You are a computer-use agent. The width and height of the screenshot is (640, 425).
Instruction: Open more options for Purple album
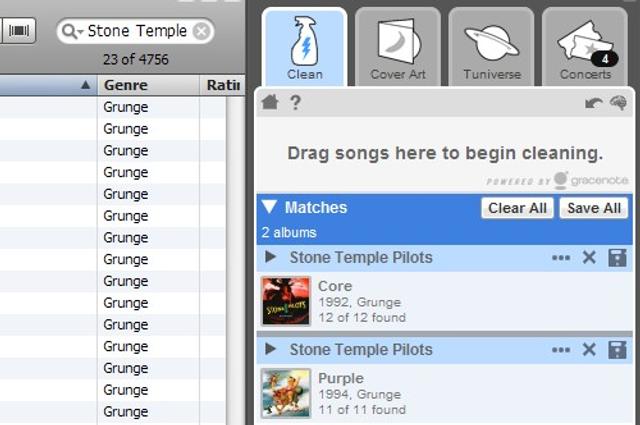point(561,350)
